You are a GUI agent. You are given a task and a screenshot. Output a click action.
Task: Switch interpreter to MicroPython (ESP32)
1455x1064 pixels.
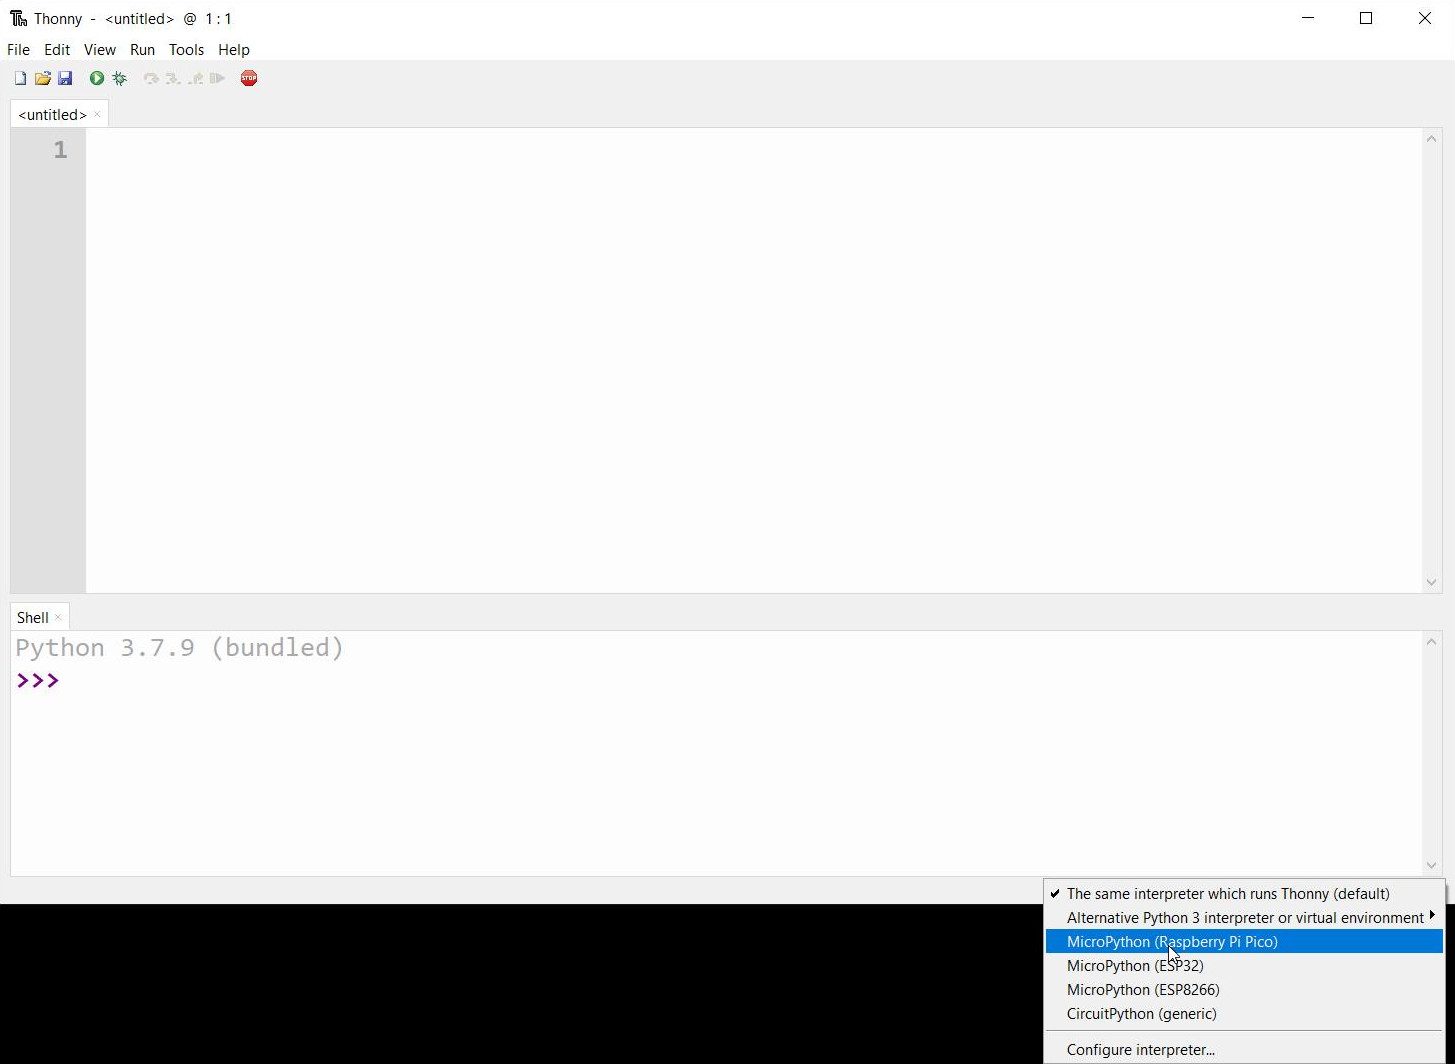(1135, 966)
